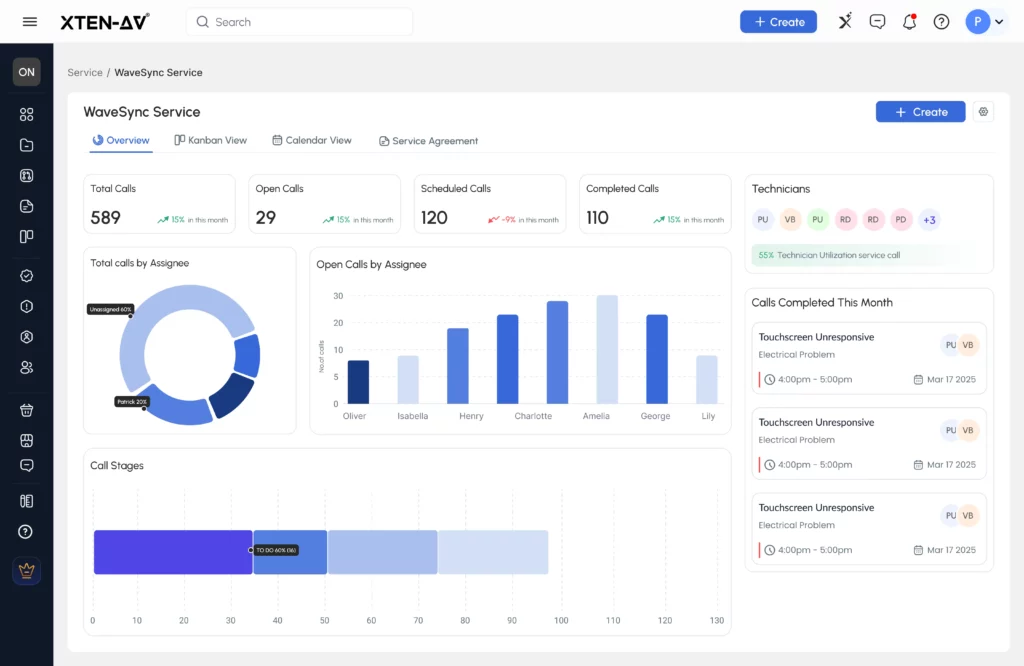Click the header Create button
Screen dimensions: 1024x666
coord(778,22)
